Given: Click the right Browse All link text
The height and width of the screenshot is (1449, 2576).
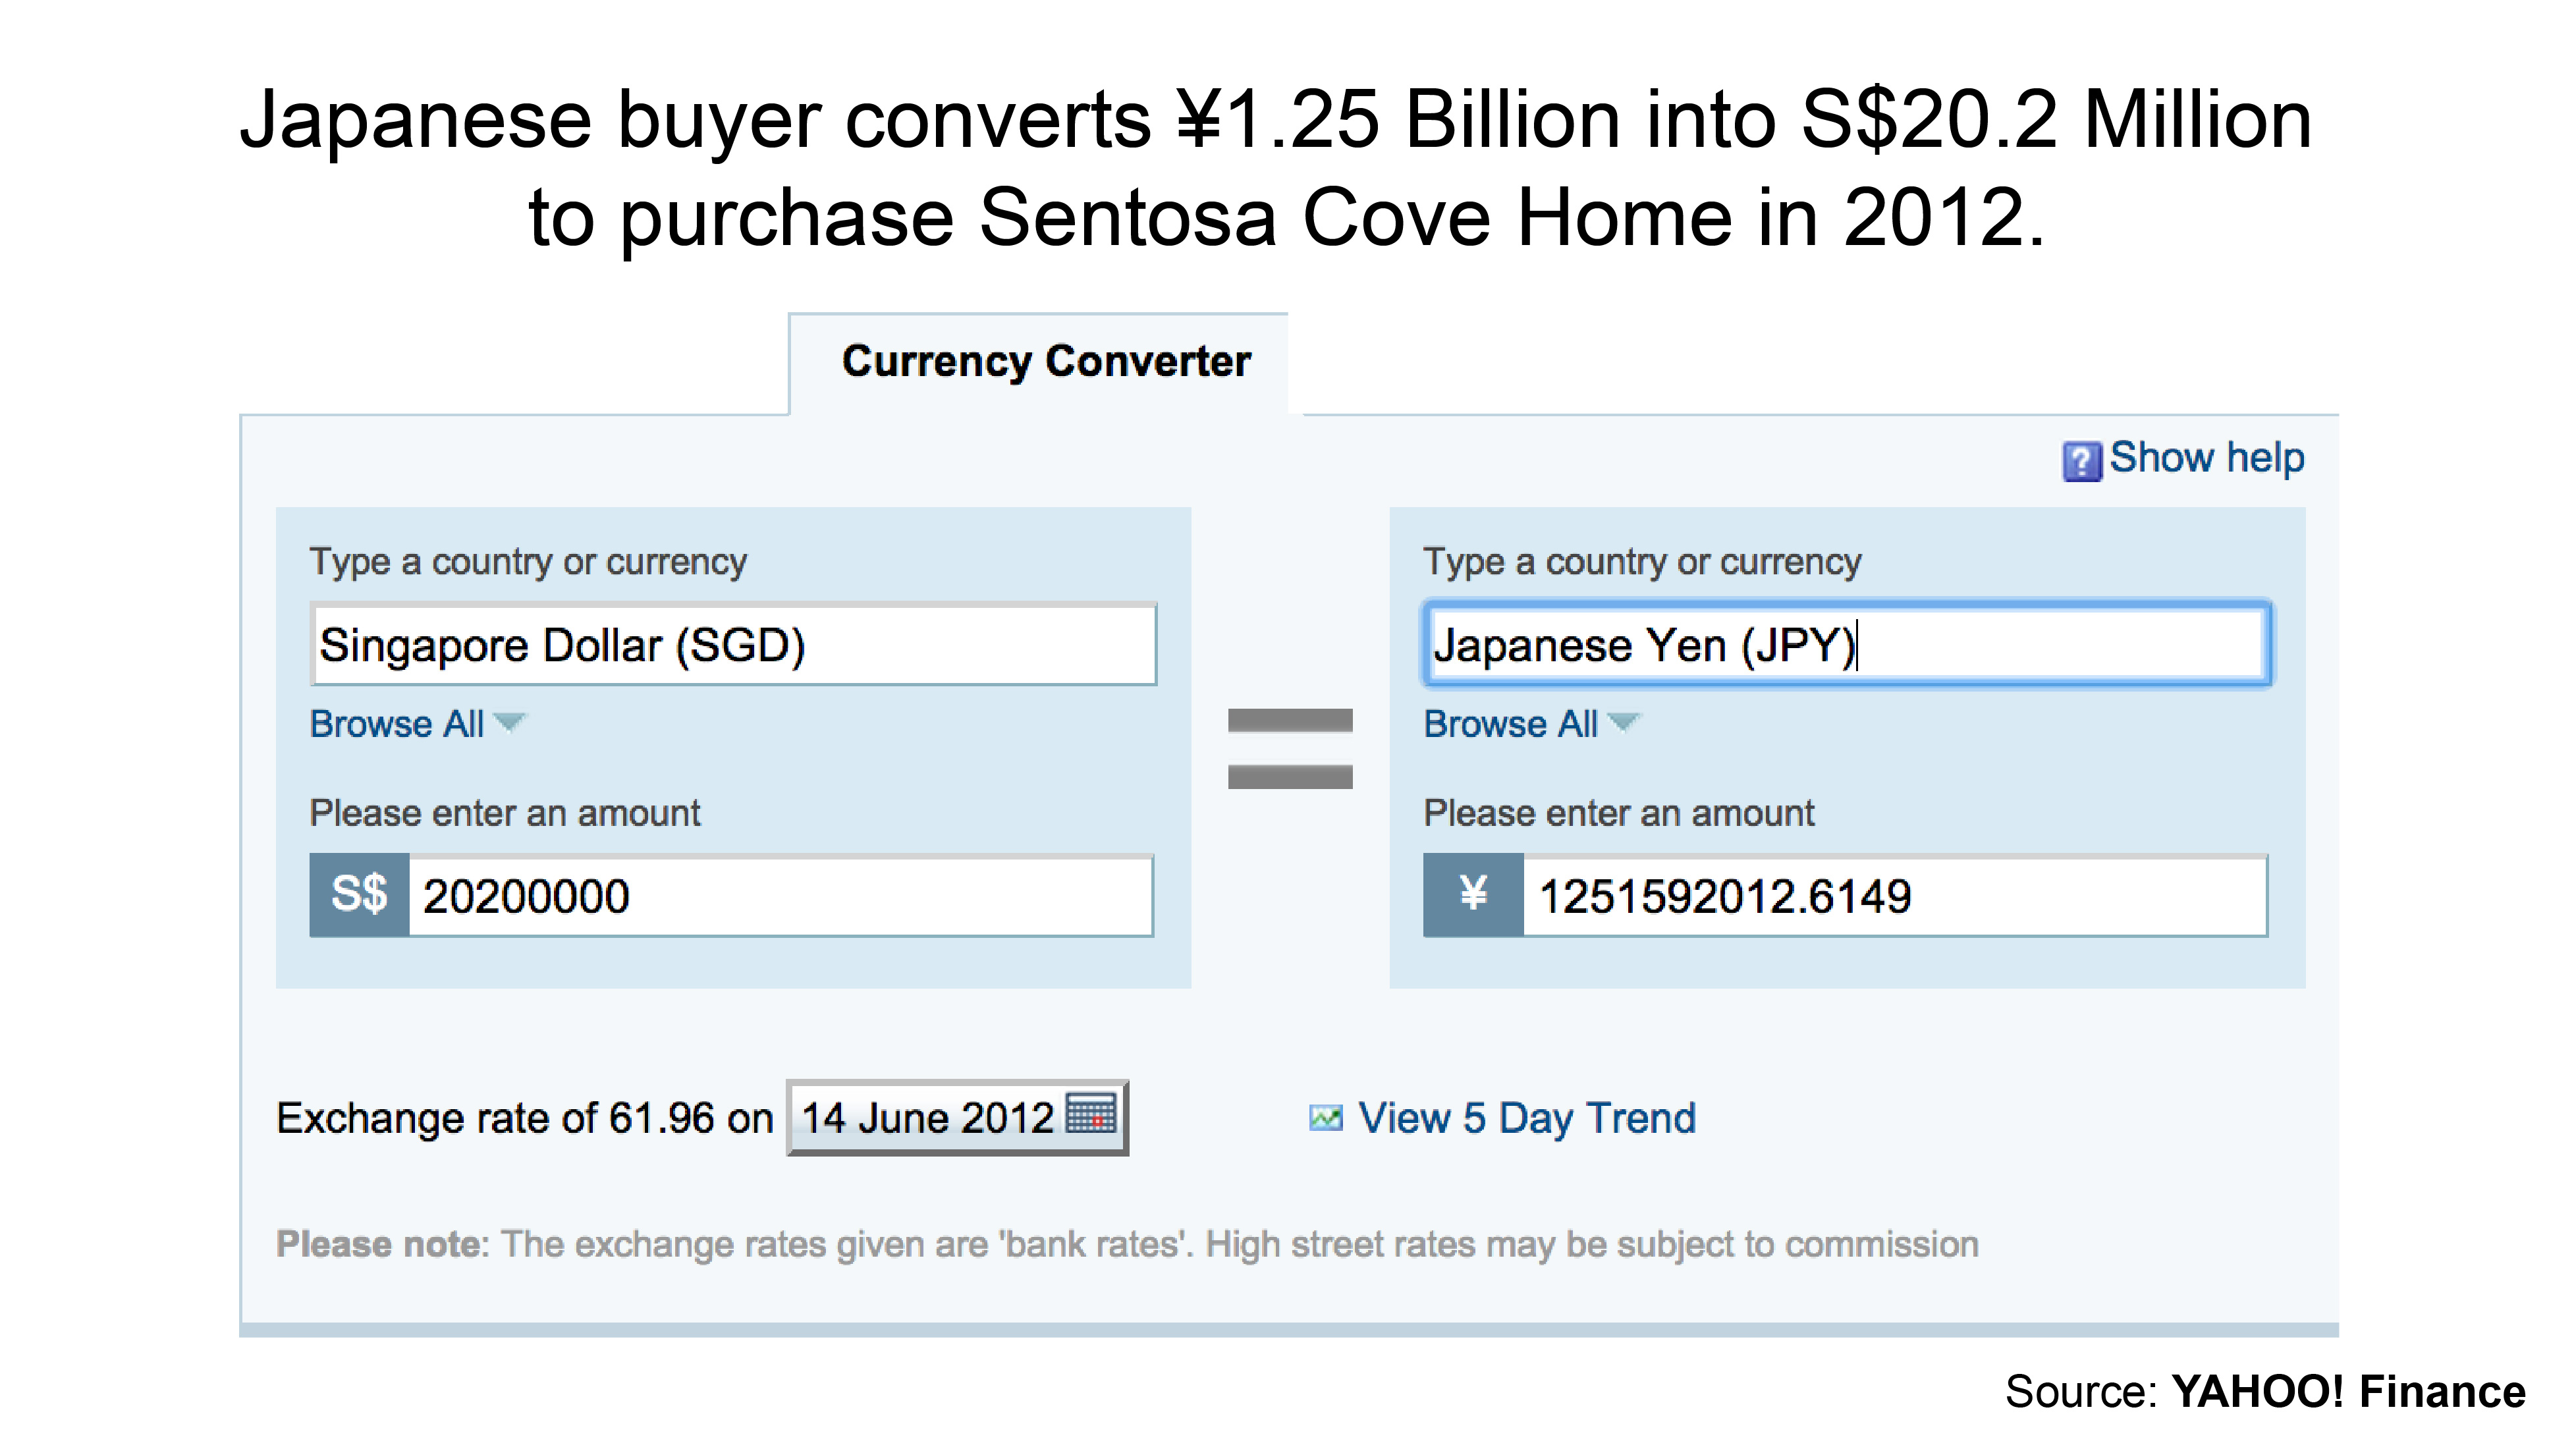Looking at the screenshot, I should tap(1511, 724).
